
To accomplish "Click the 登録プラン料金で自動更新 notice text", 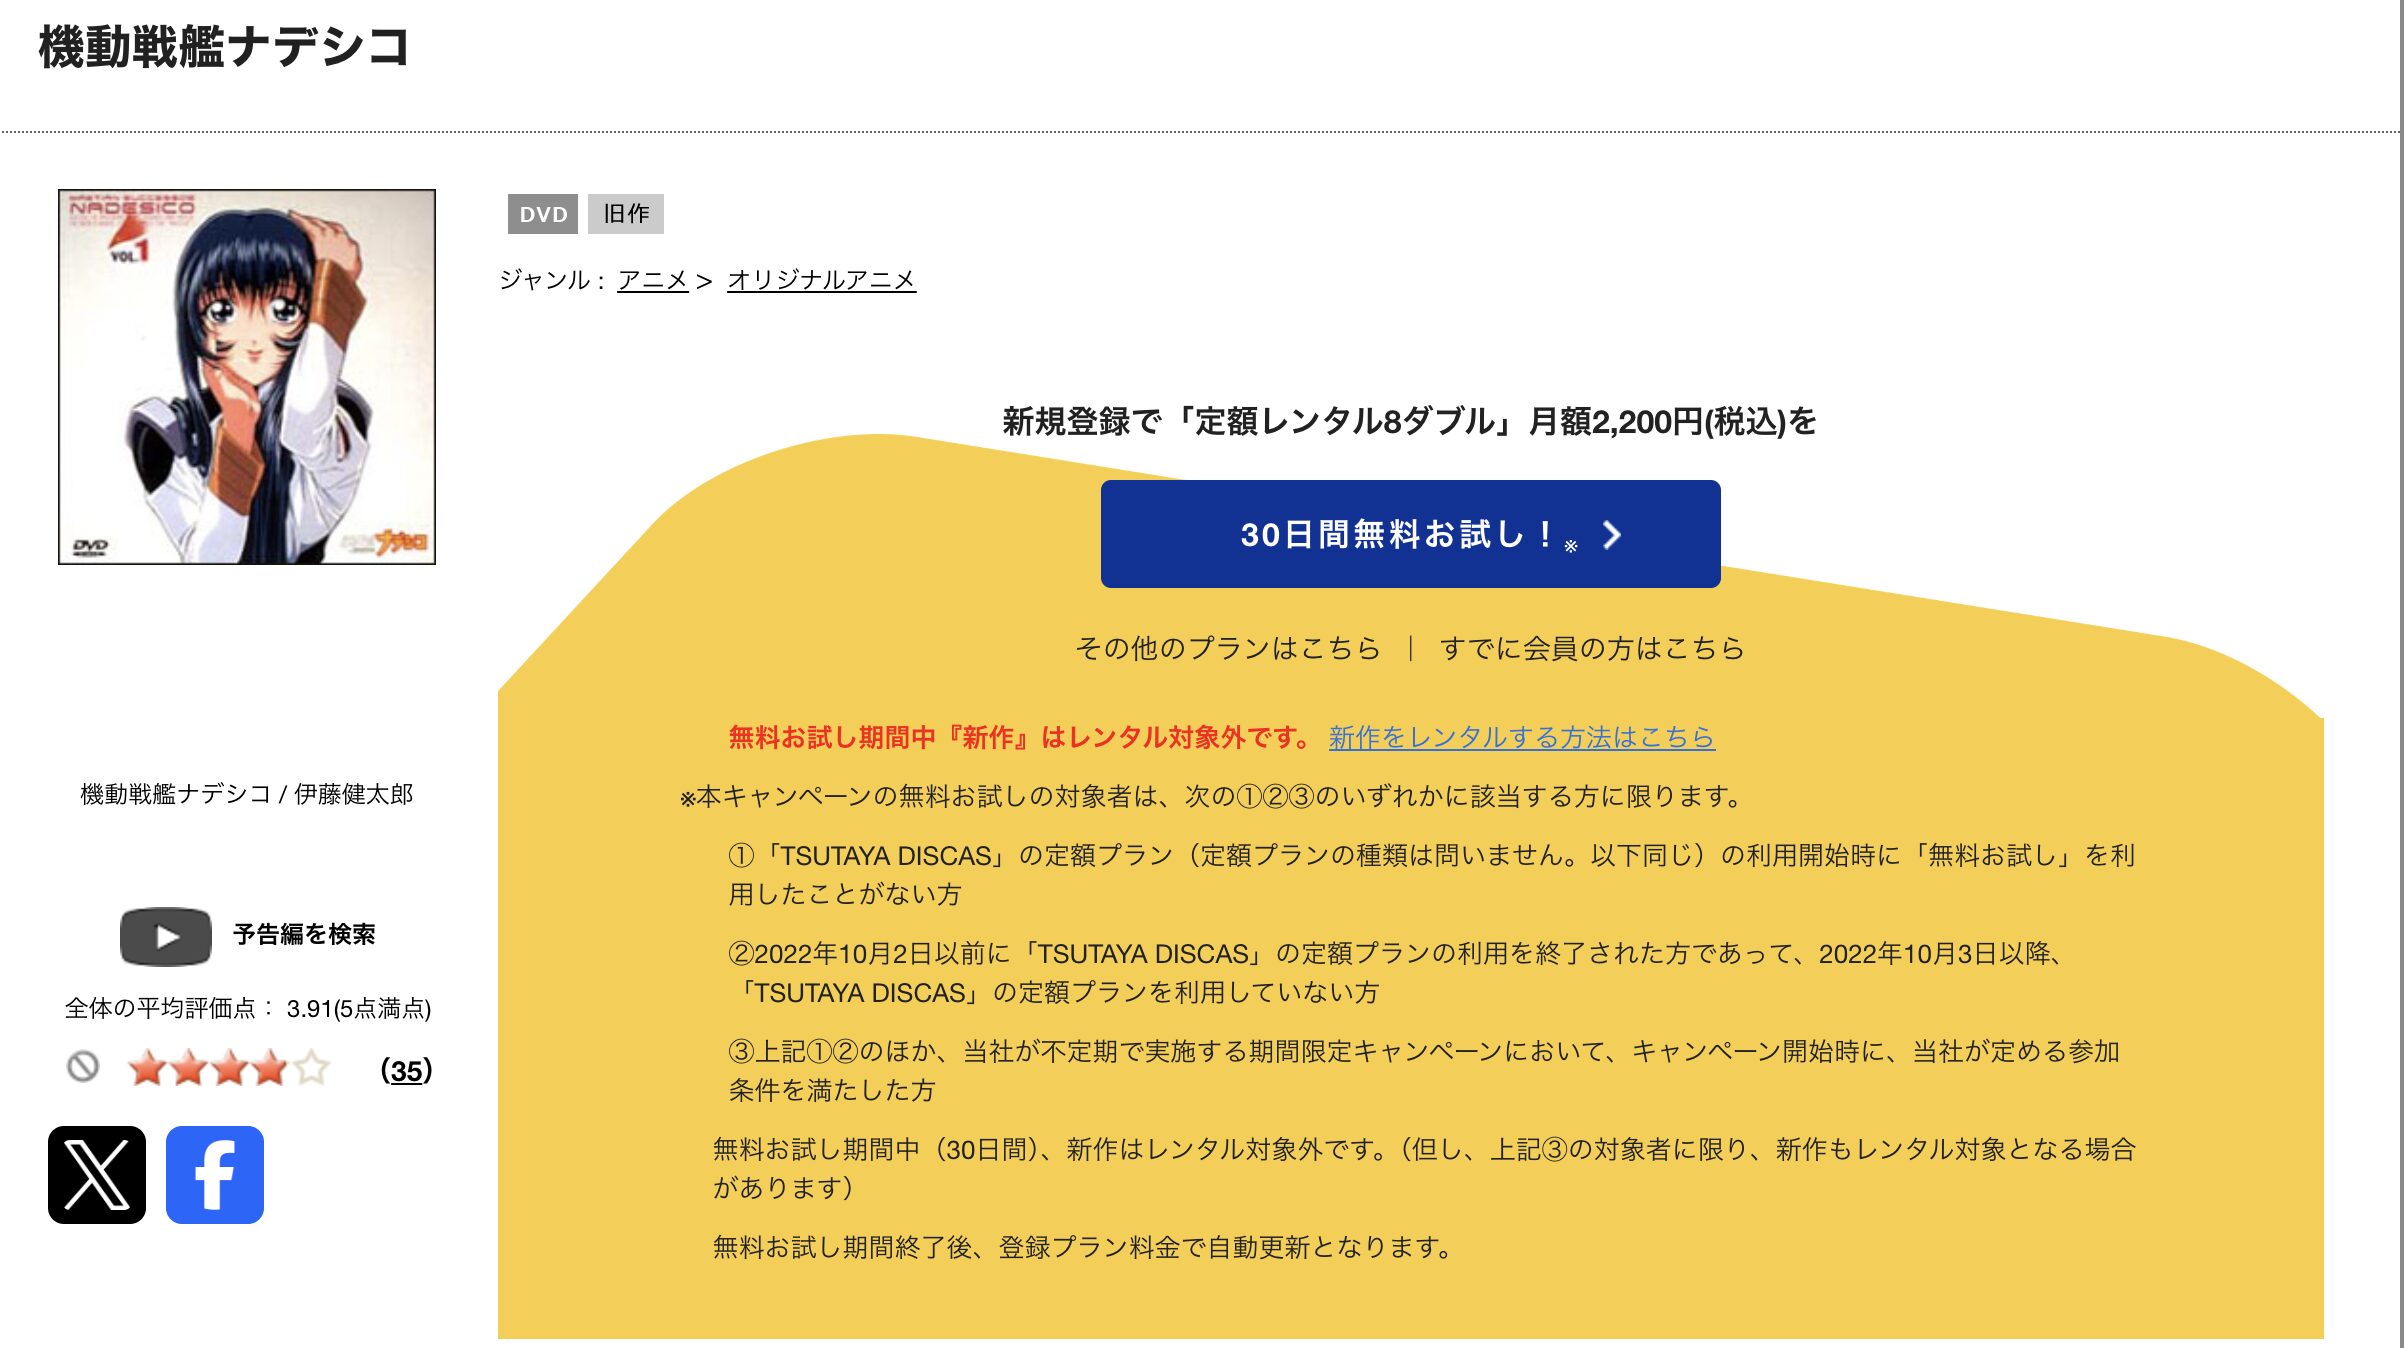I will 1083,1247.
